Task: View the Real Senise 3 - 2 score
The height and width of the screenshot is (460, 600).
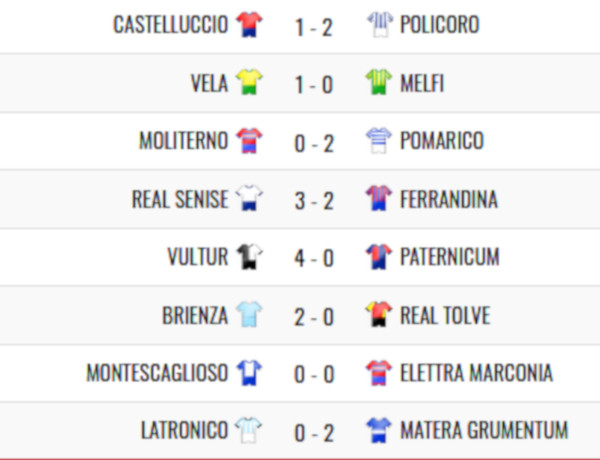Action: point(314,201)
